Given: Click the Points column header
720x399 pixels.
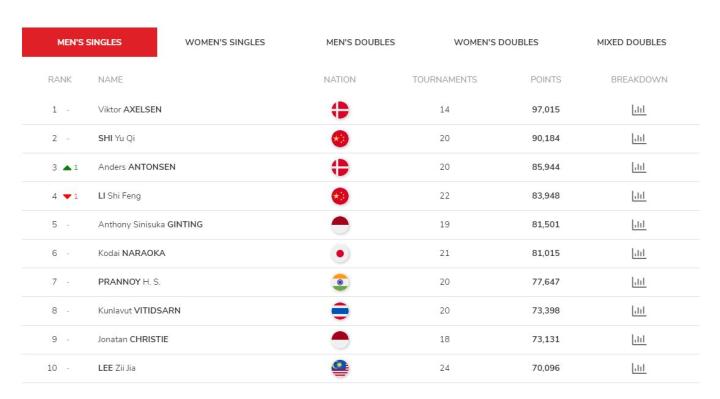Looking at the screenshot, I should coord(546,79).
